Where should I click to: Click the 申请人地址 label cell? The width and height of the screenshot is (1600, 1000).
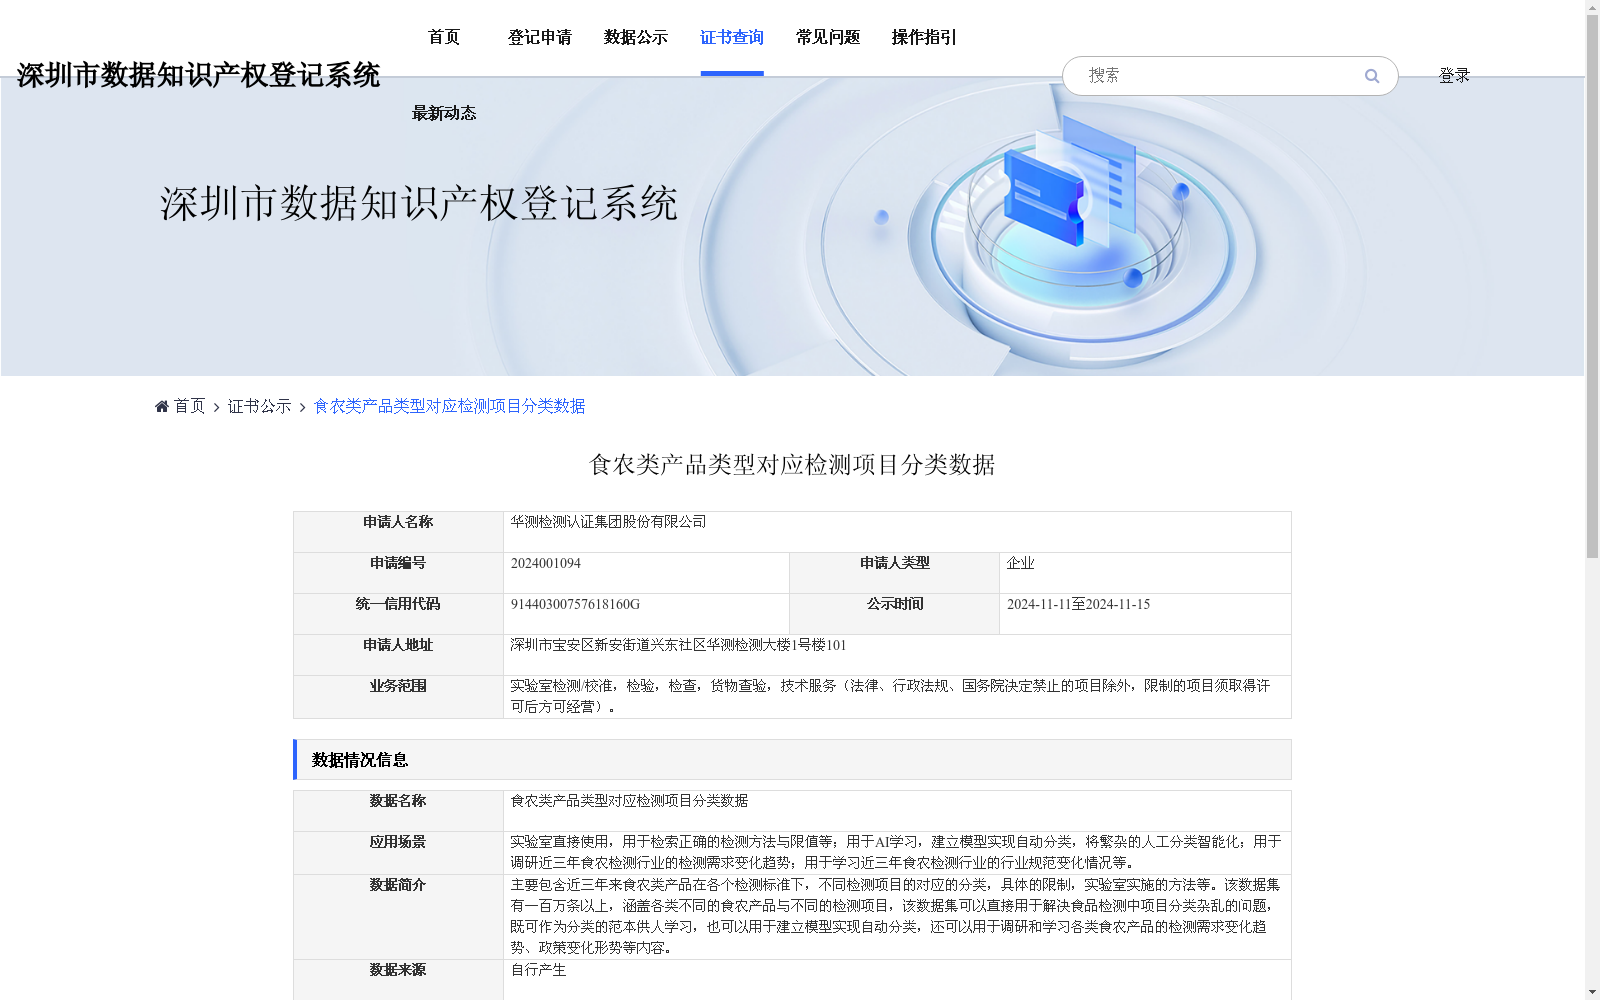[x=398, y=655]
